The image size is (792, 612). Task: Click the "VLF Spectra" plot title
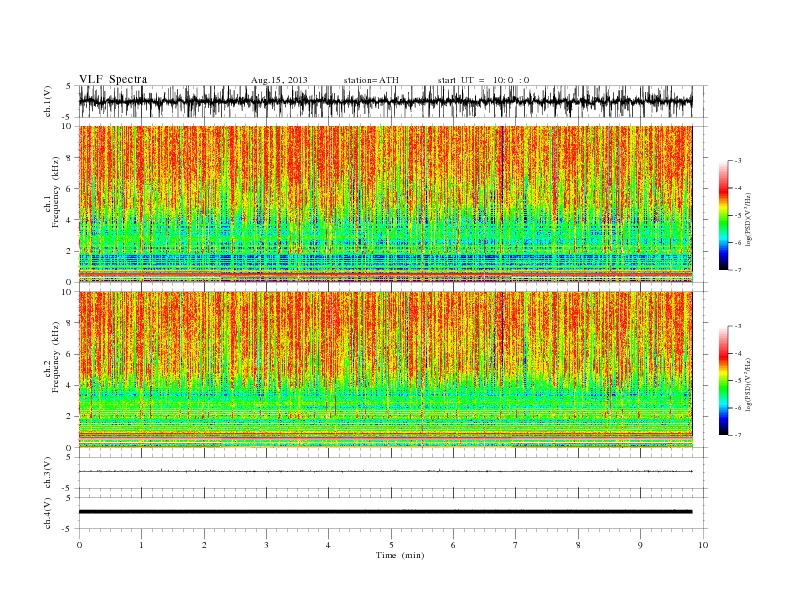[113, 79]
